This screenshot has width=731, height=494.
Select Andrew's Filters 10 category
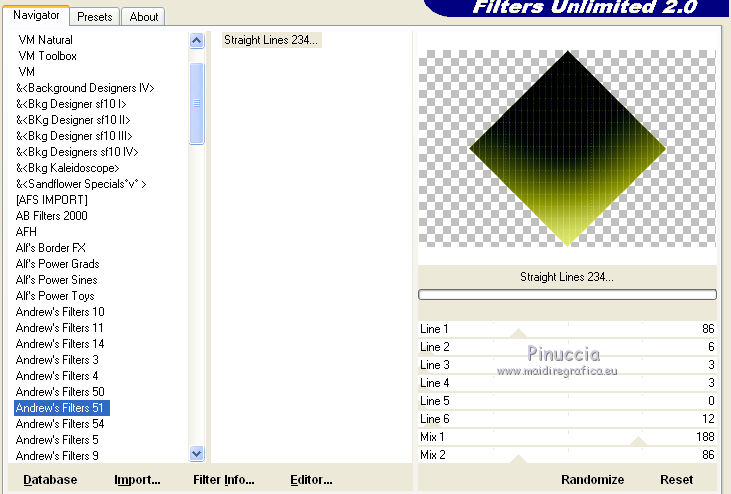click(x=60, y=312)
